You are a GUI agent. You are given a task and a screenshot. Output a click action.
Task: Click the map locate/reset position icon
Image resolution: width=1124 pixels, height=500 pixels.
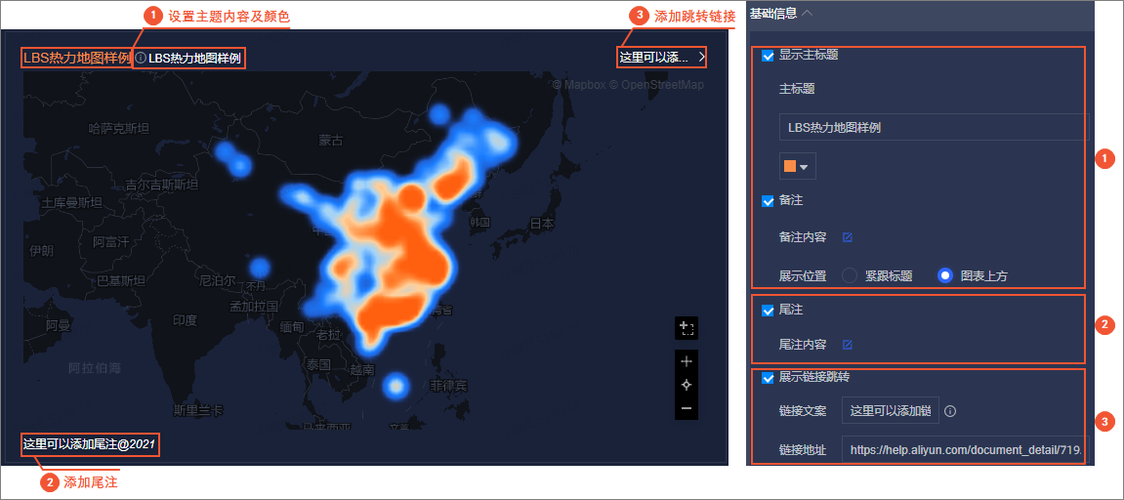(x=686, y=385)
